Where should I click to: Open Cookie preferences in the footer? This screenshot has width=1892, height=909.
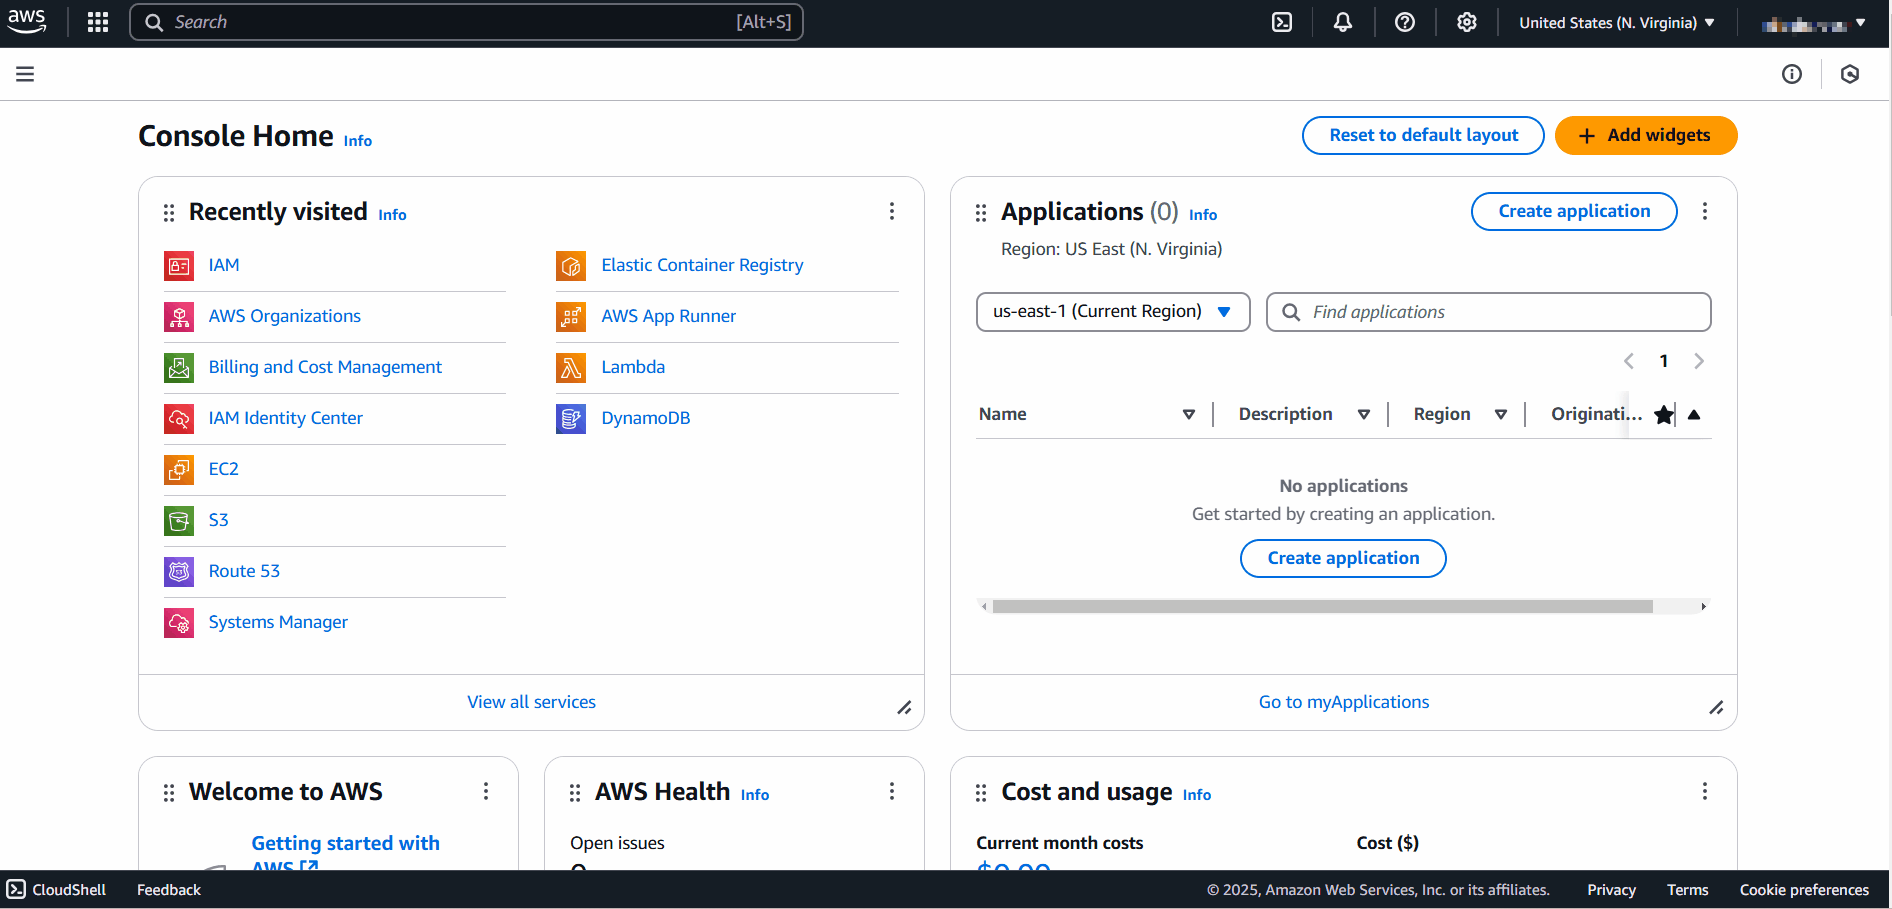pos(1804,890)
